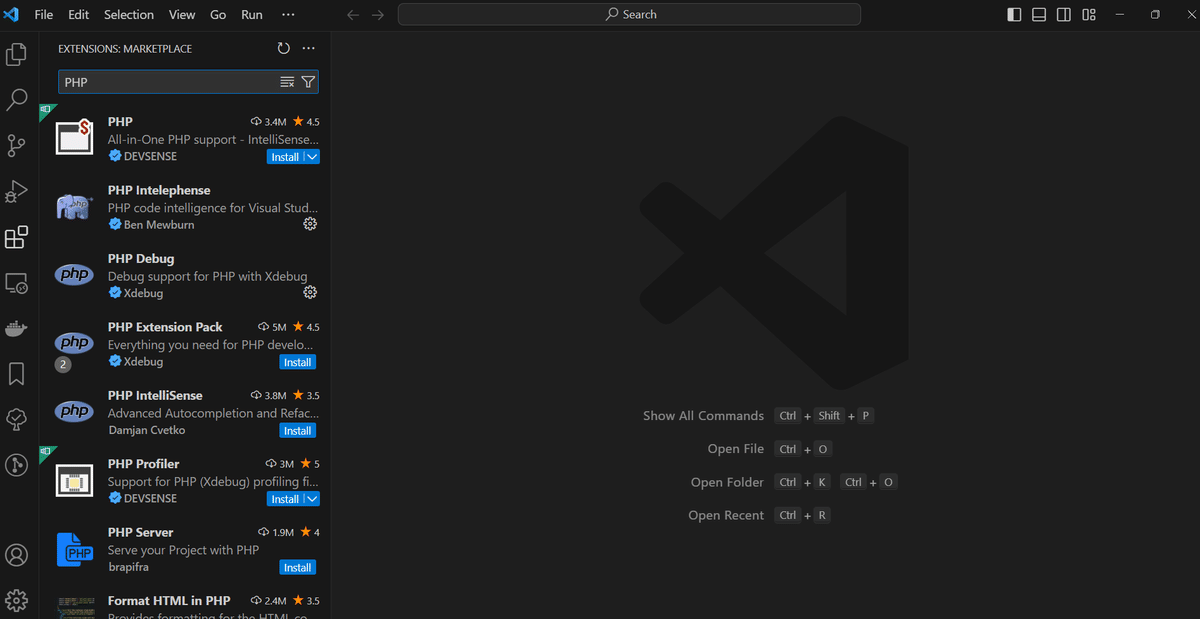This screenshot has width=1200, height=619.
Task: Toggle primary side bar visibility
Action: click(1014, 15)
